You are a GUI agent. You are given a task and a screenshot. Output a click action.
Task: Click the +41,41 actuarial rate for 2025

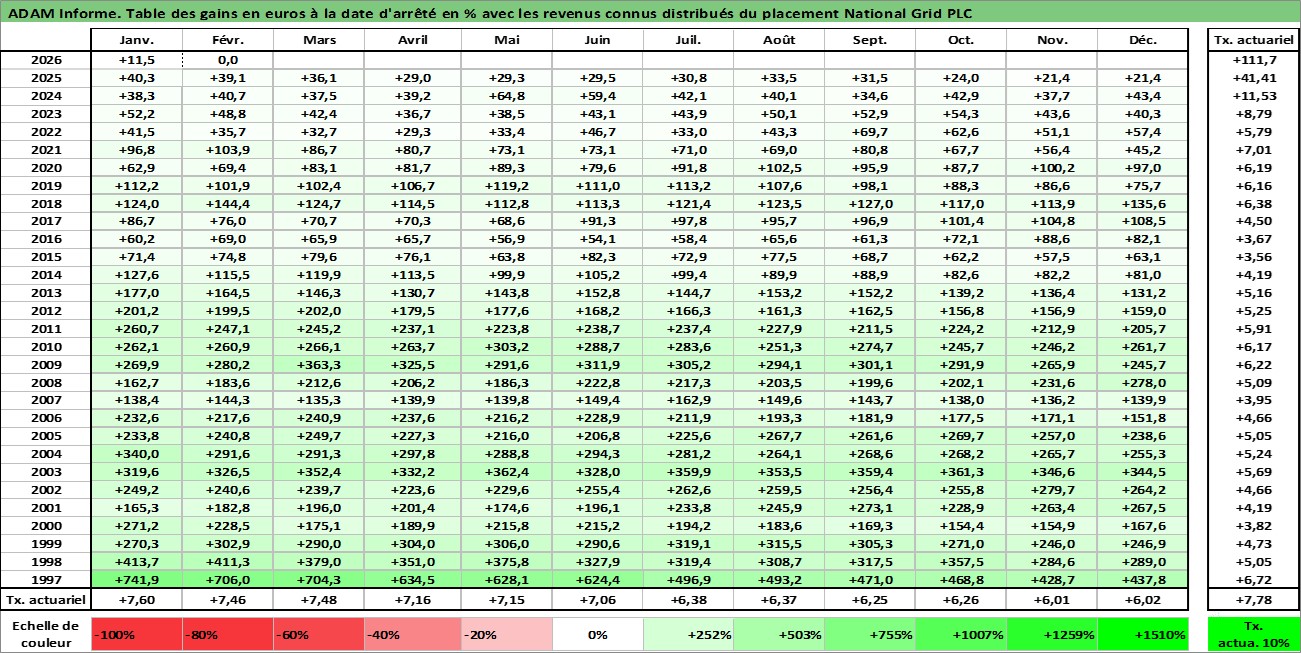coord(1253,78)
